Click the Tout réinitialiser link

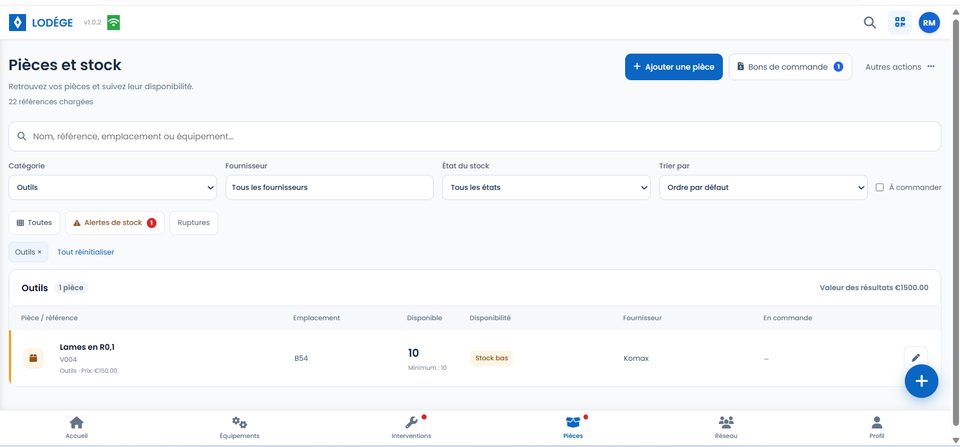tap(86, 252)
